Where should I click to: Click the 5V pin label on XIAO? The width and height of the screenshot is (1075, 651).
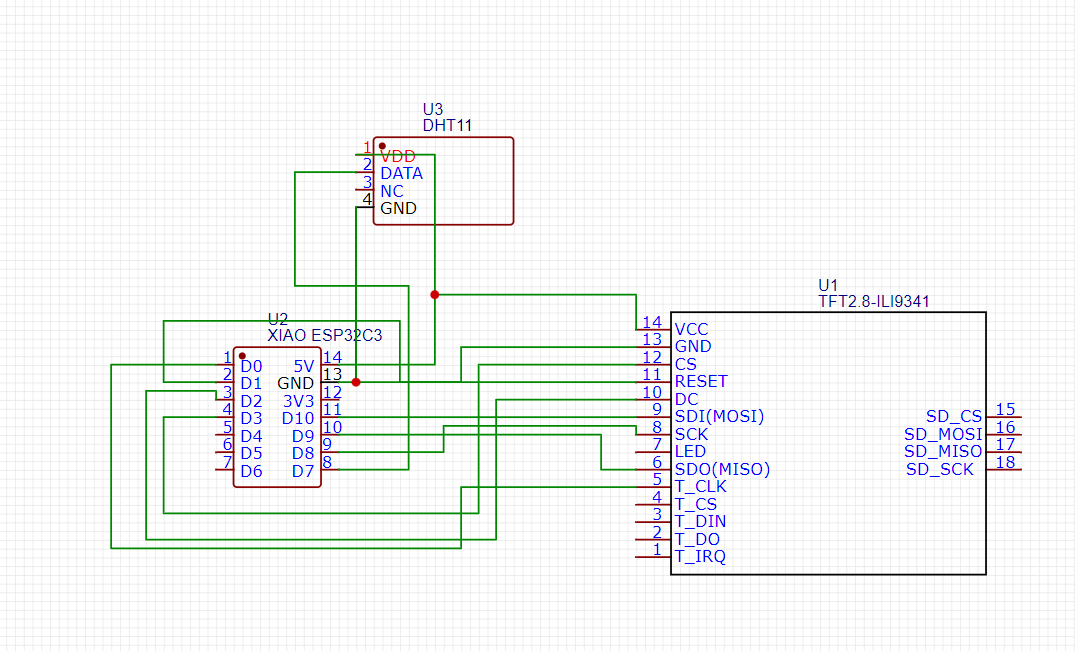click(304, 366)
